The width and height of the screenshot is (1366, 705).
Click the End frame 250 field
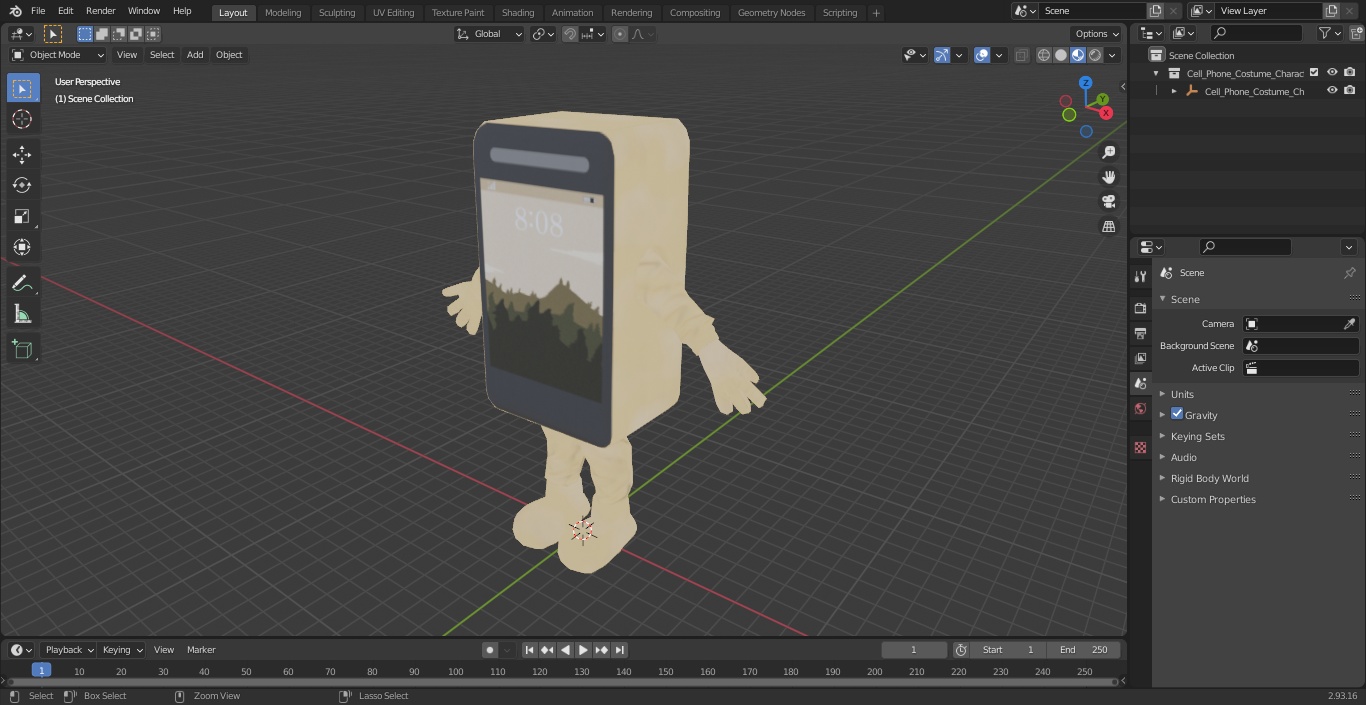(1084, 650)
